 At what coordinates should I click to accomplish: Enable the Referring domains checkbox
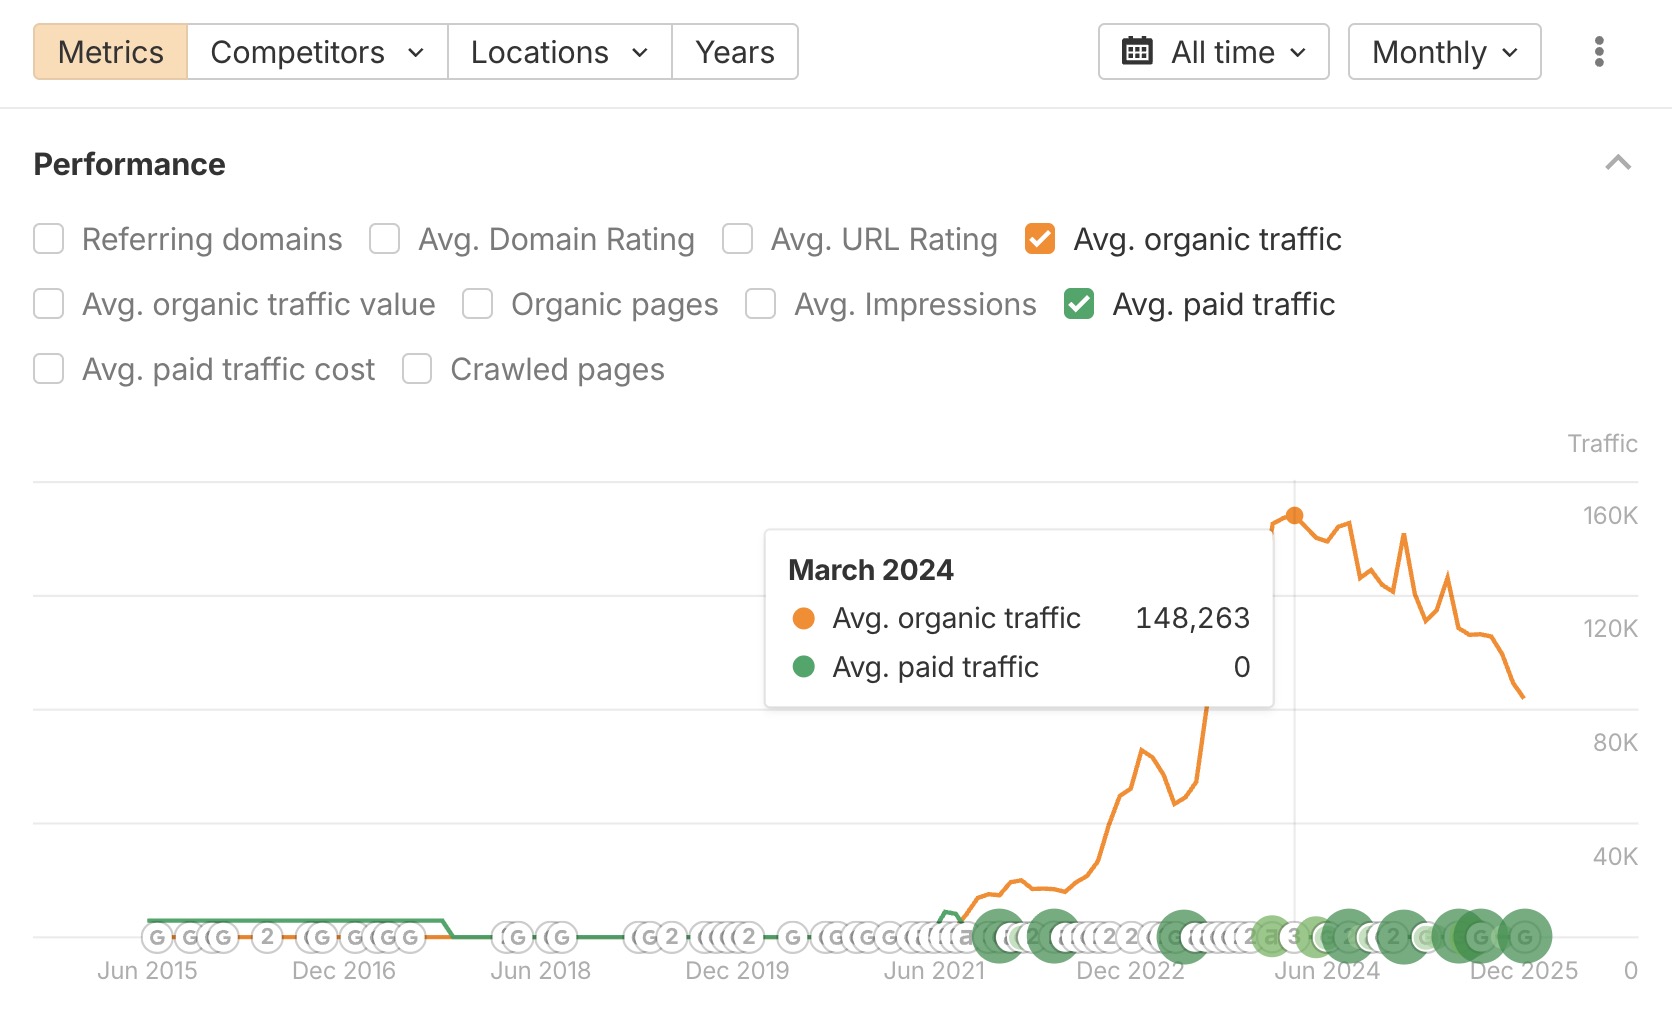[49, 239]
